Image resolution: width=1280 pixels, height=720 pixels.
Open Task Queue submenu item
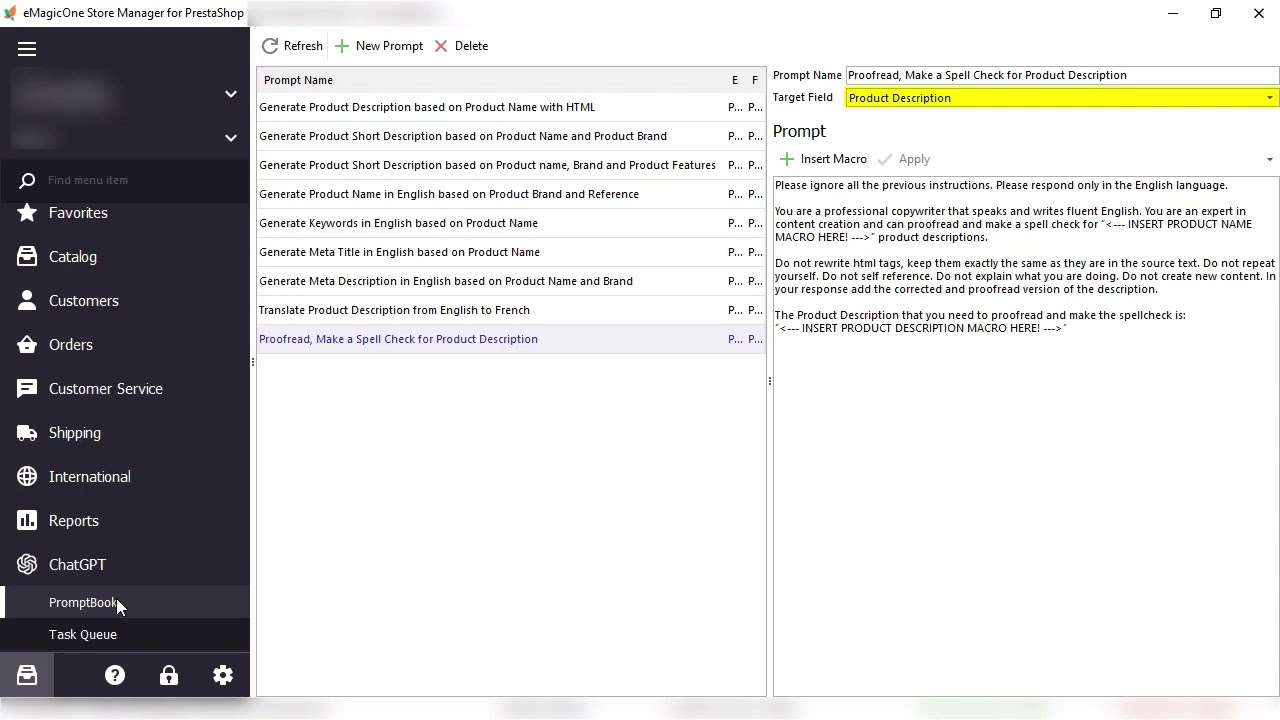pos(125,635)
